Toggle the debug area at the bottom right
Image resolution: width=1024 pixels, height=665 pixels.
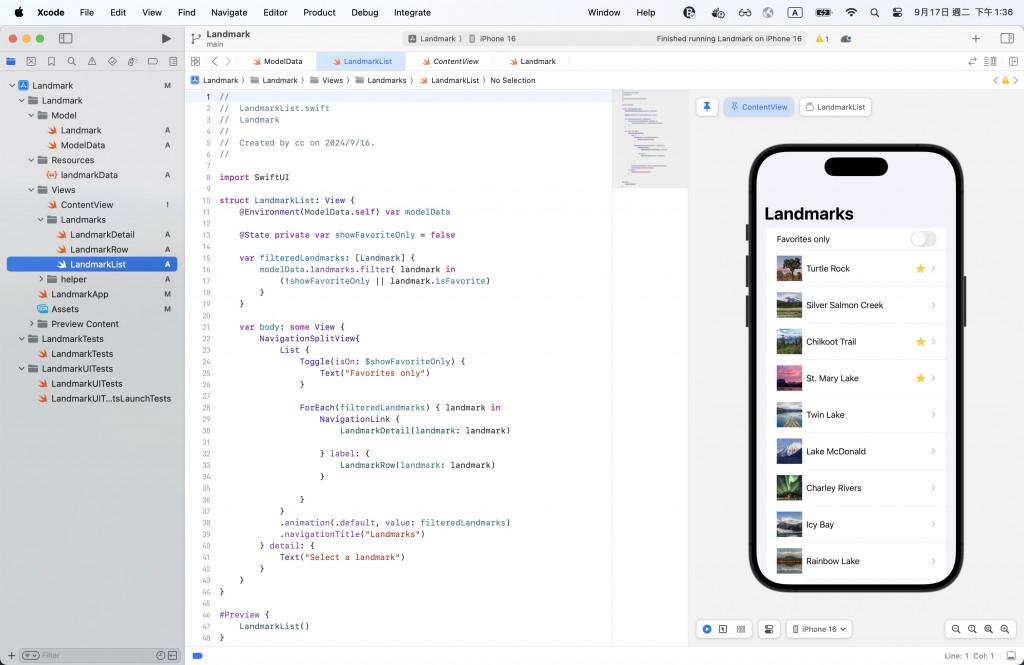[x=1011, y=655]
